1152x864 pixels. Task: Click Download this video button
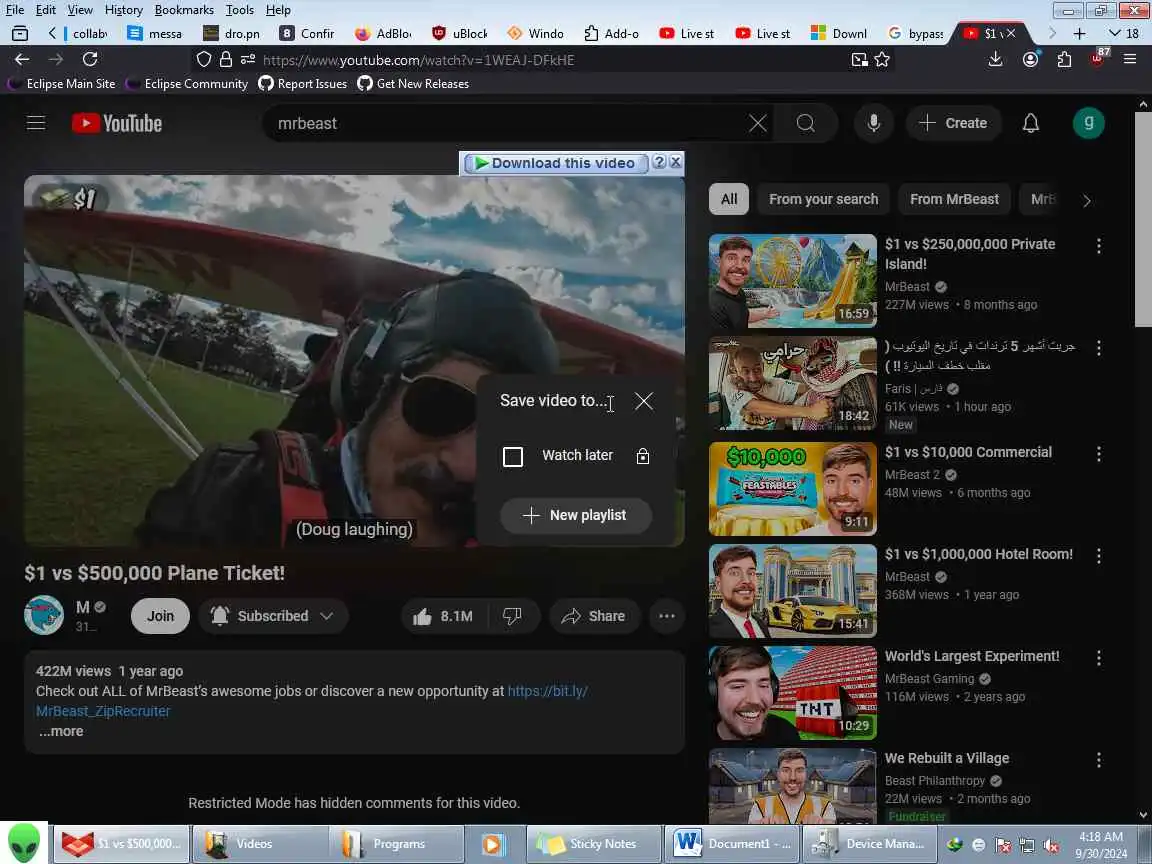click(x=555, y=163)
